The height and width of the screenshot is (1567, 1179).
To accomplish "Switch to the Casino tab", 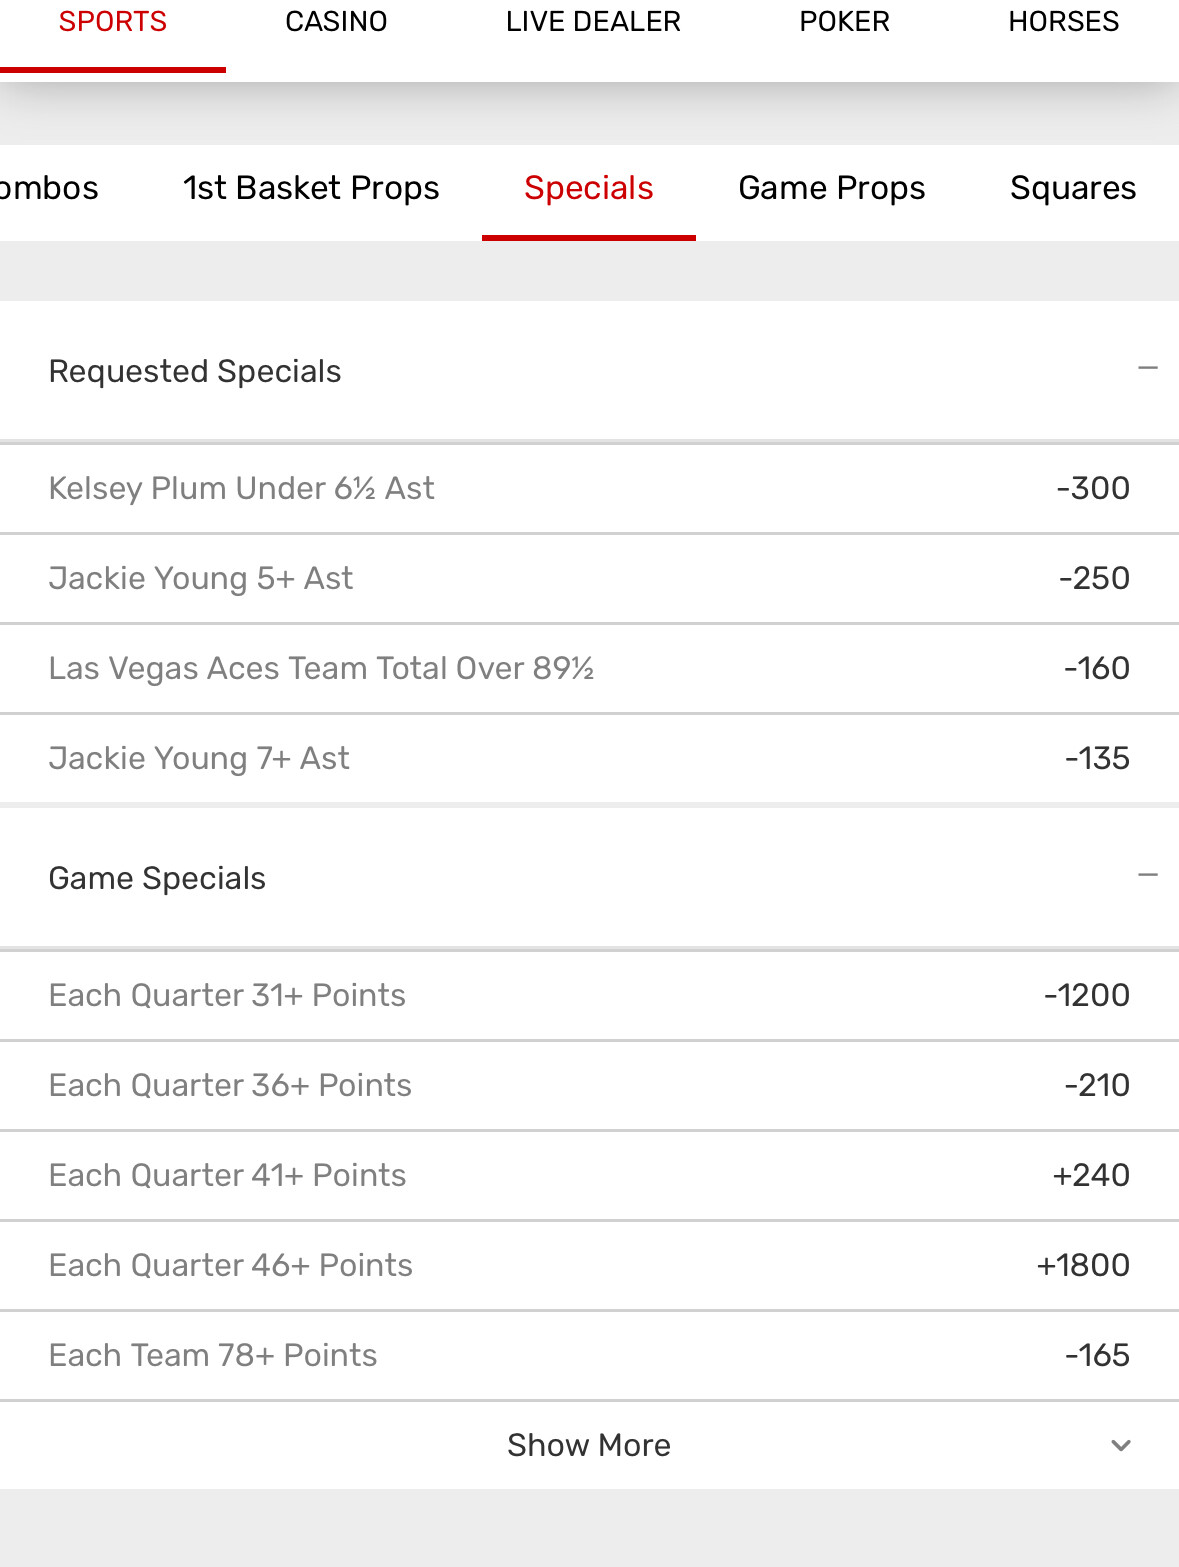I will [336, 22].
